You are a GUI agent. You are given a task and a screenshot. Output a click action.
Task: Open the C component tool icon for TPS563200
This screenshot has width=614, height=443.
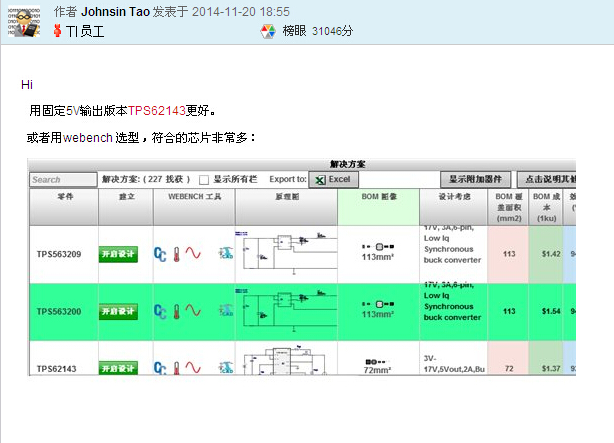pyautogui.click(x=160, y=312)
